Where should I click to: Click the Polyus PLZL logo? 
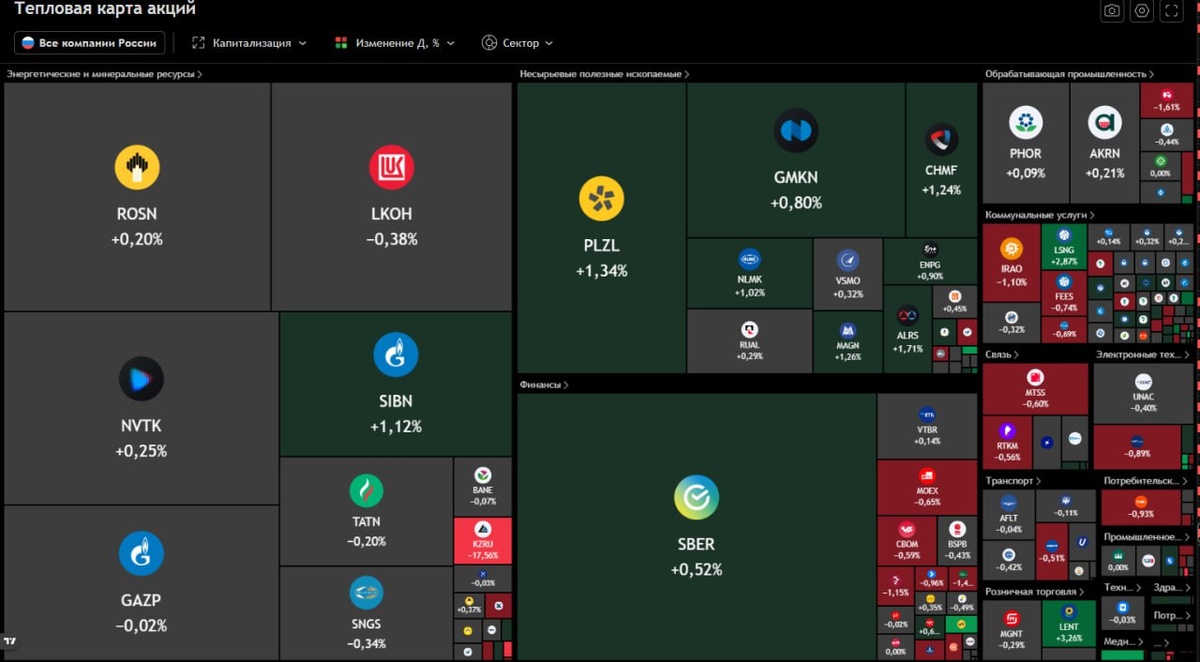602,199
